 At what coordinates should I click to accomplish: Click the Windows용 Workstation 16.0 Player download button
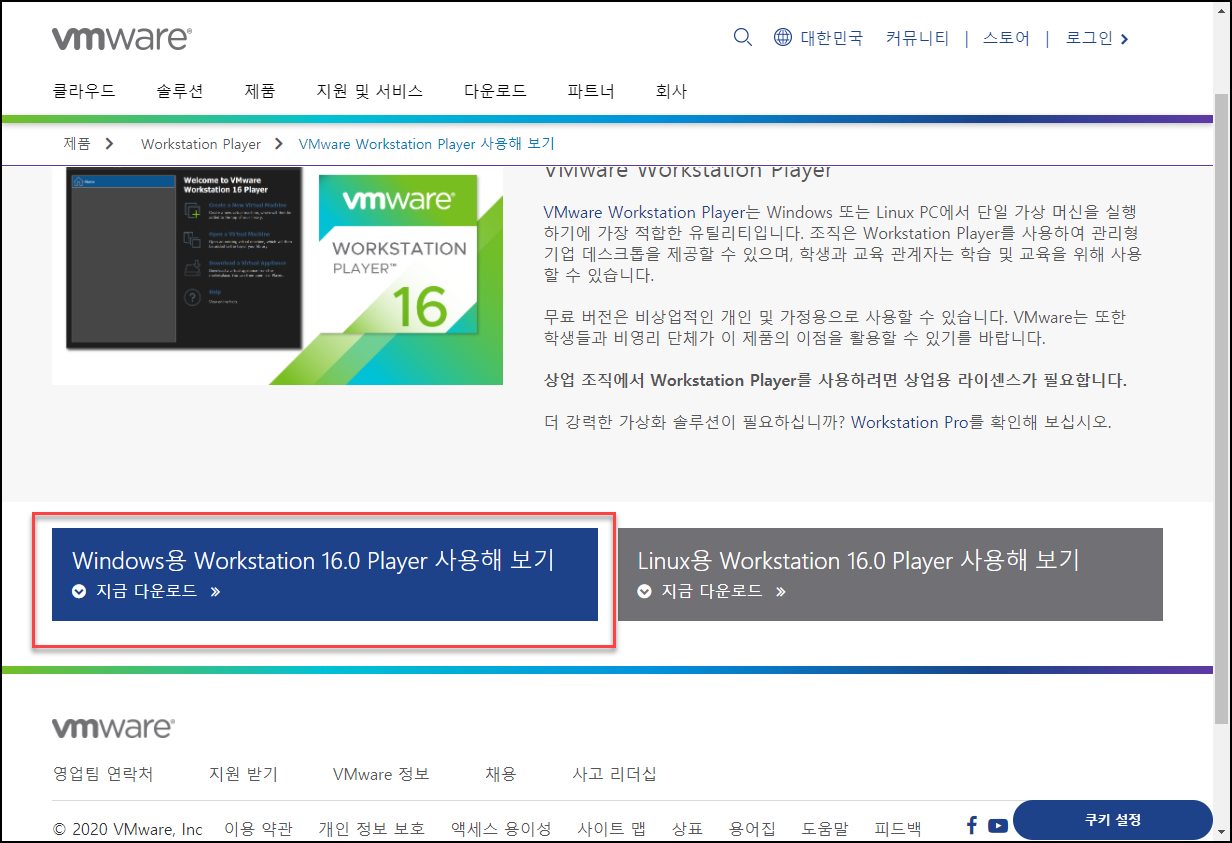click(325, 574)
